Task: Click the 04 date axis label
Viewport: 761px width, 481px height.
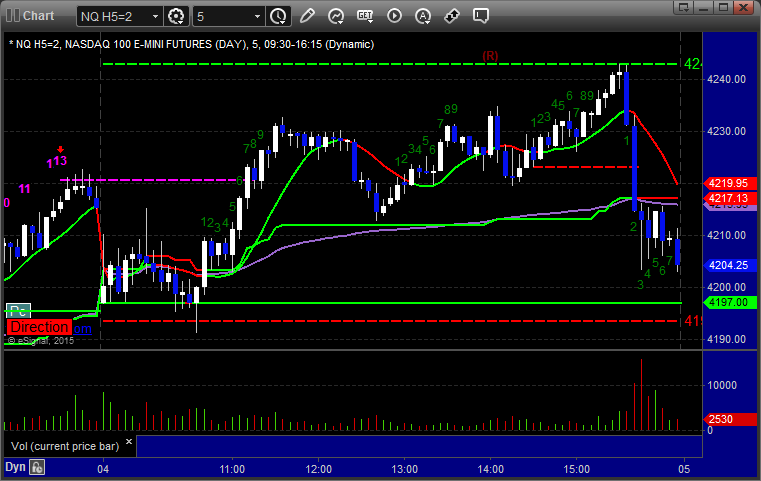Action: tap(103, 469)
